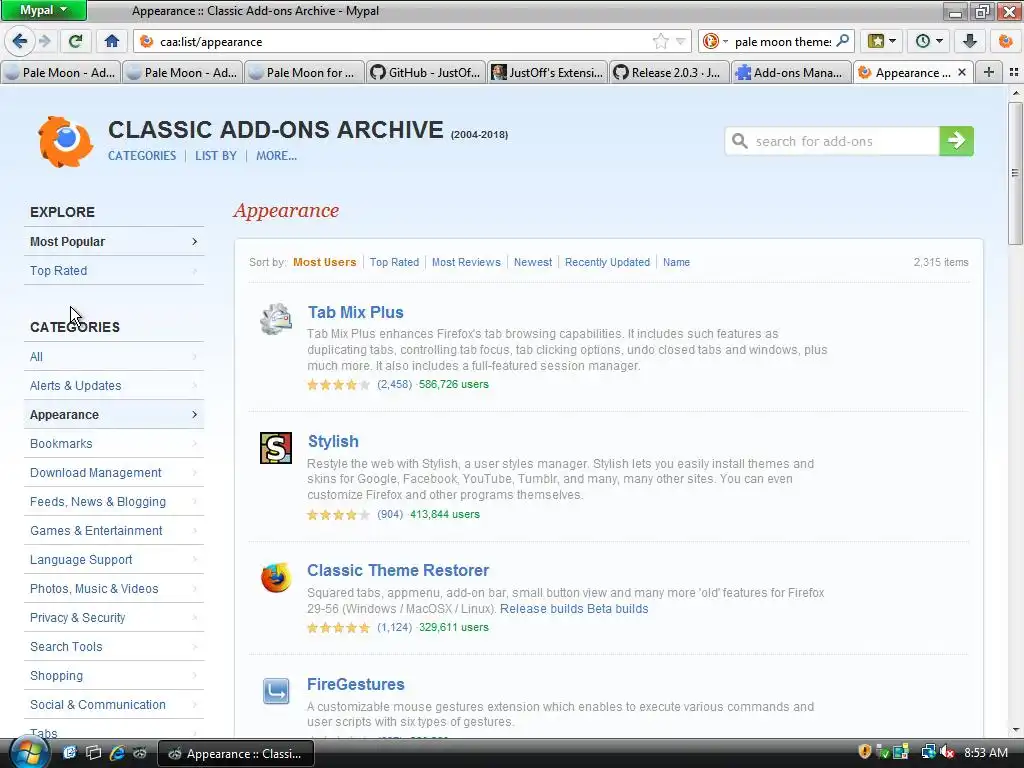Open the bookmarks menu button
Image resolution: width=1024 pixels, height=768 pixels.
click(x=876, y=41)
